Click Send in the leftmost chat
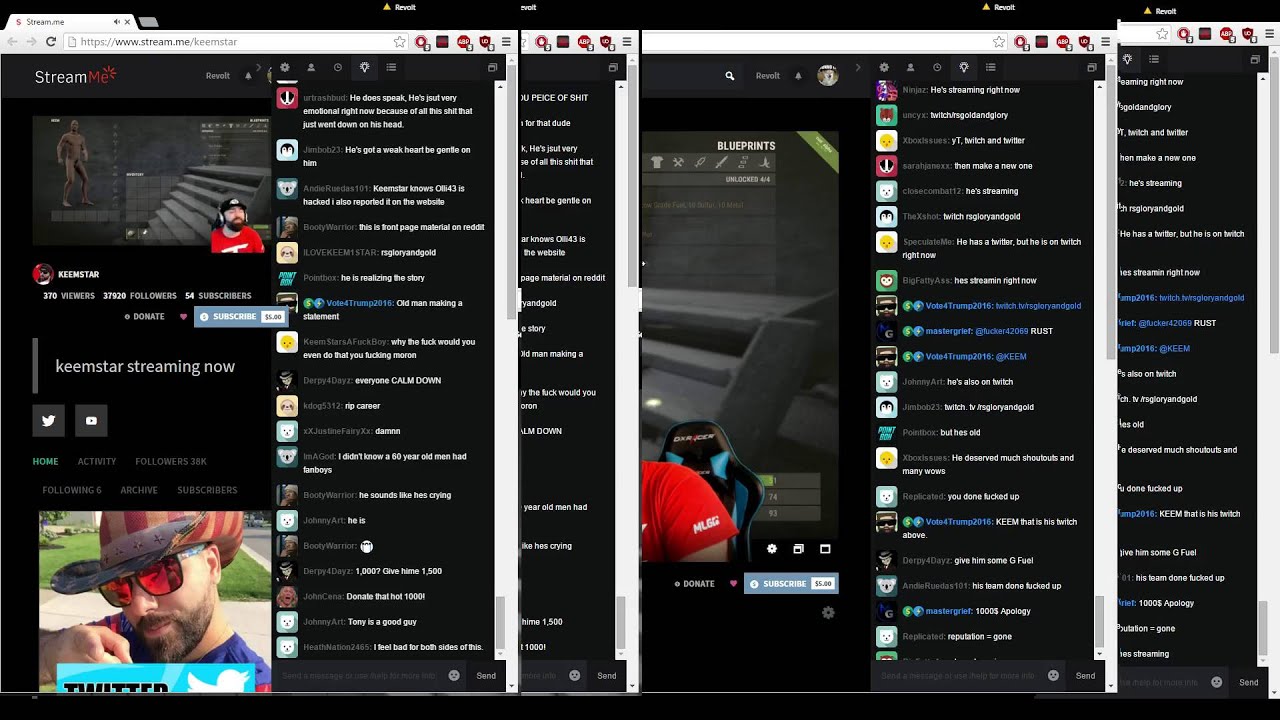 pos(486,676)
